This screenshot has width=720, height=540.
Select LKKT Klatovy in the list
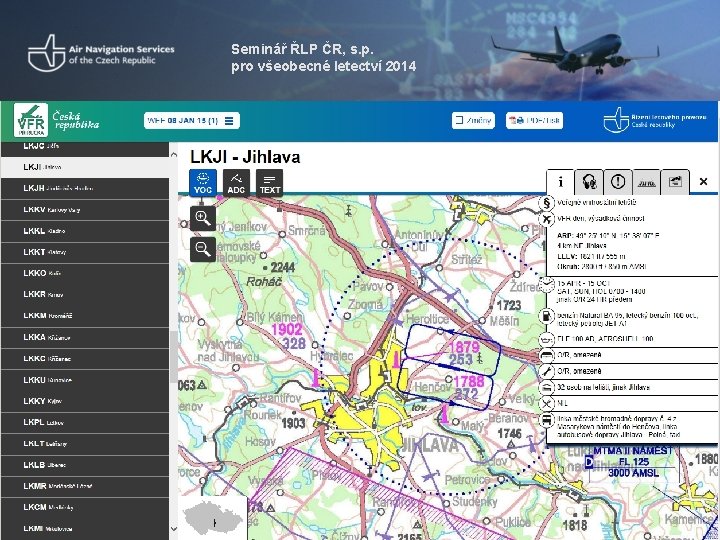pyautogui.click(x=85, y=252)
